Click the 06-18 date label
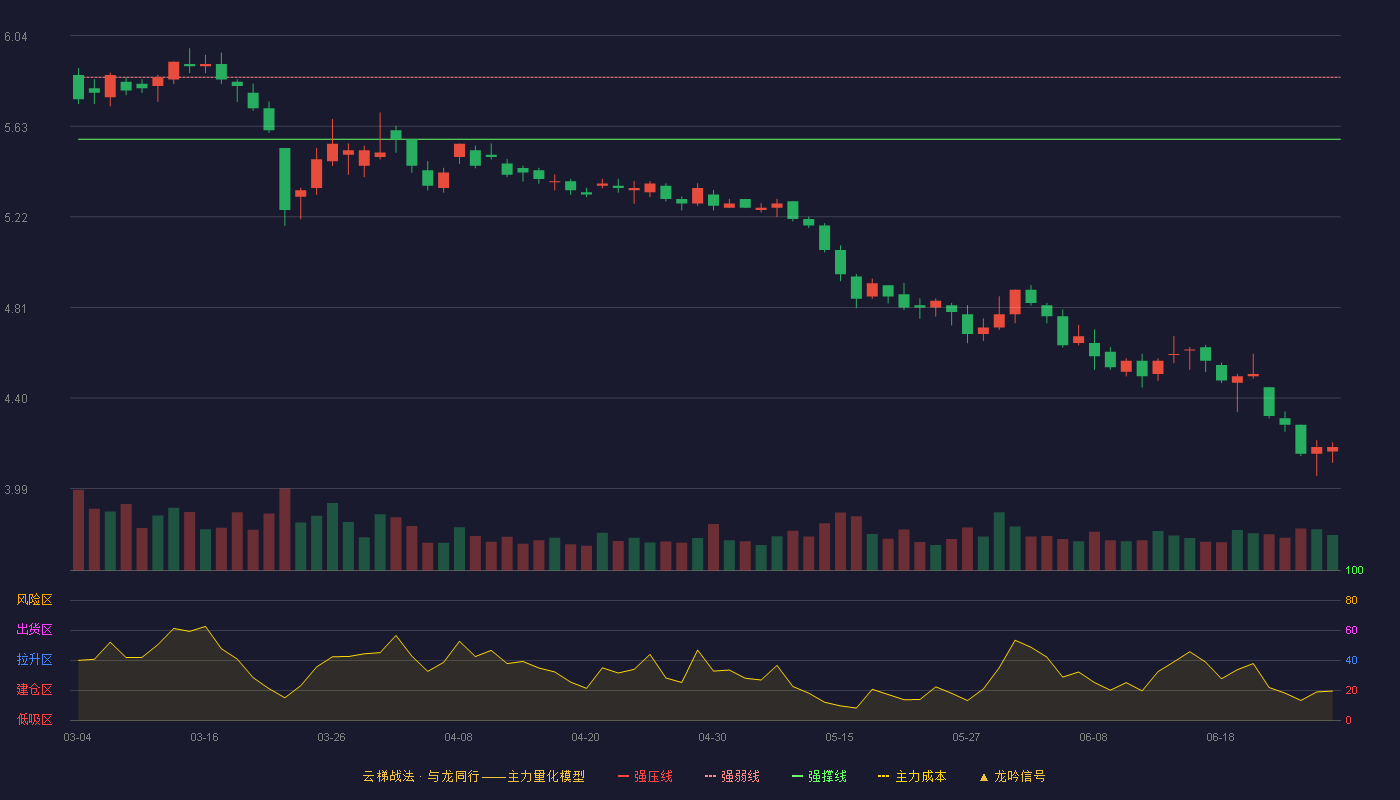Screen dimensions: 1400x800 point(1221,737)
